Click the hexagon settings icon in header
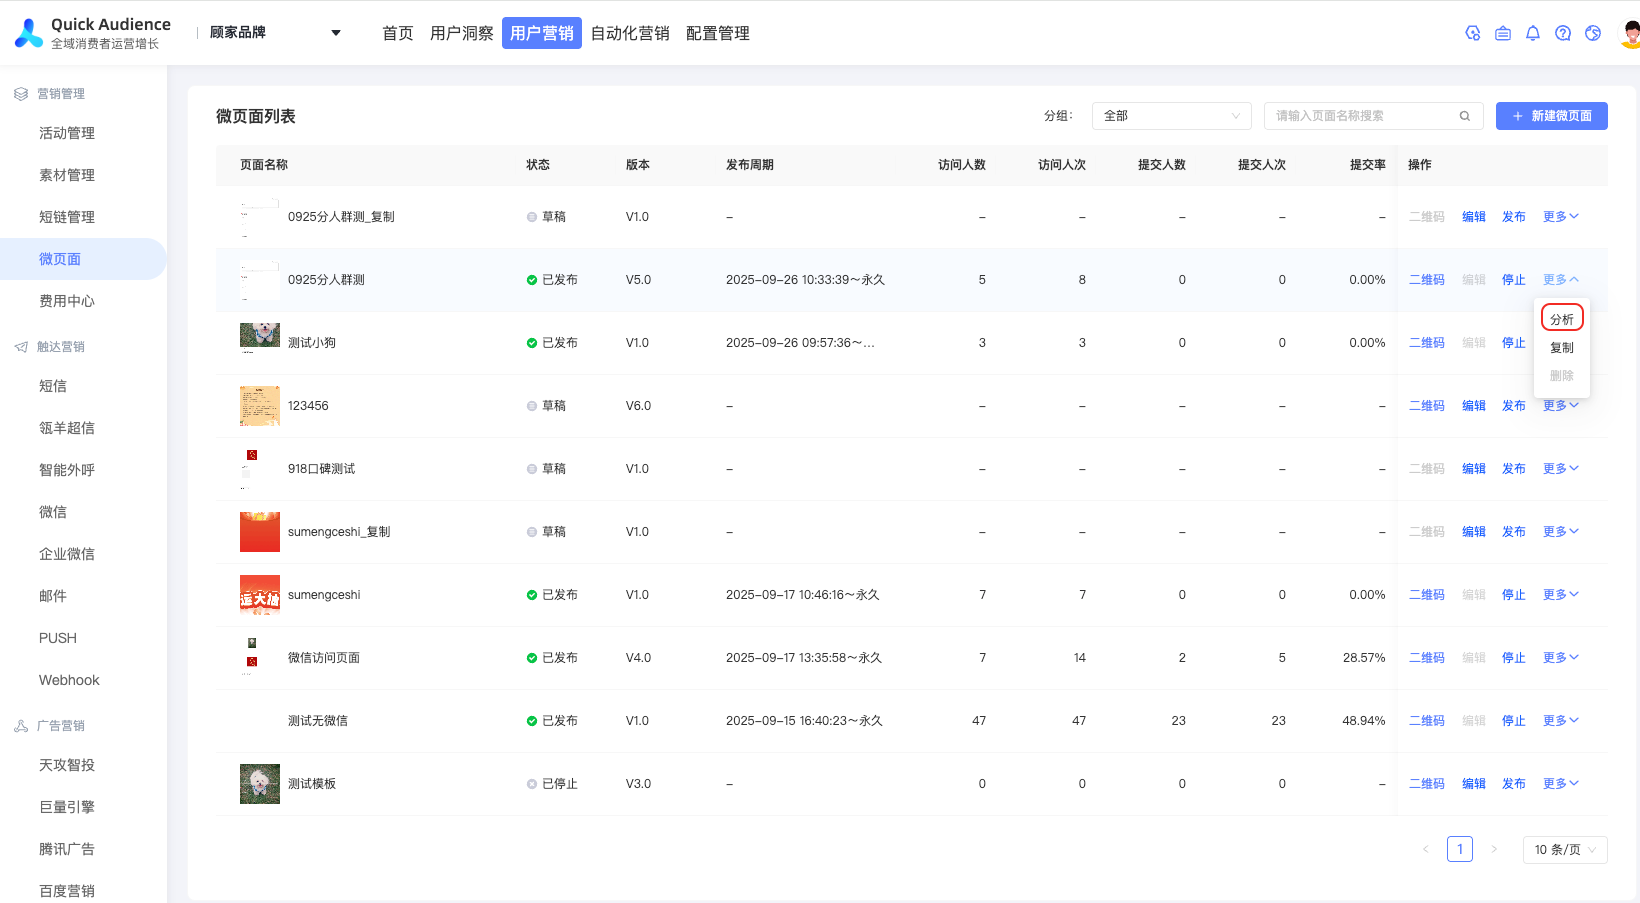Image resolution: width=1640 pixels, height=903 pixels. coord(1472,33)
